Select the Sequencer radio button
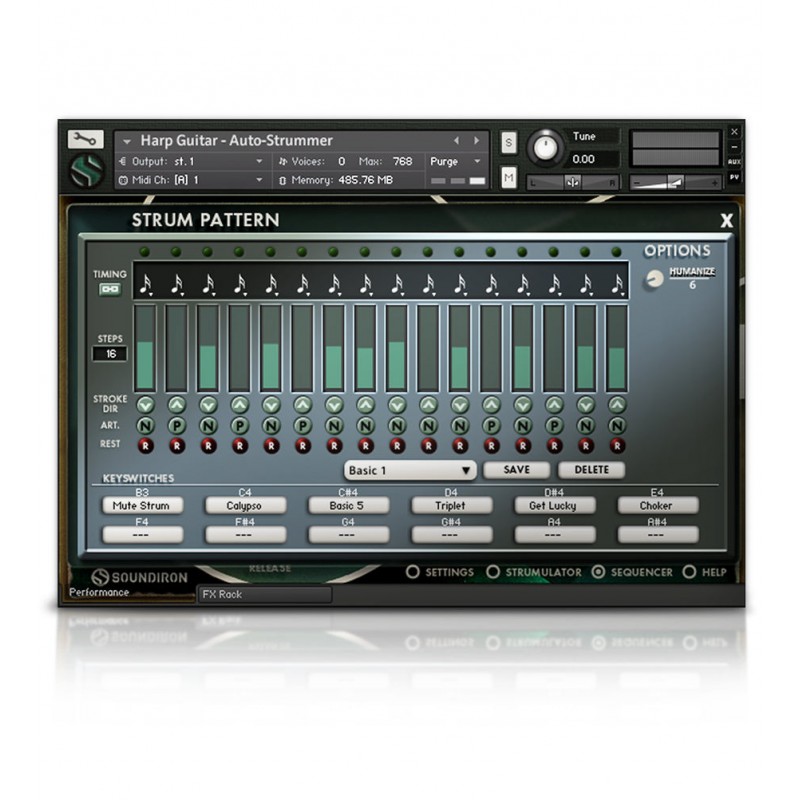Image resolution: width=800 pixels, height=800 pixels. 598,572
